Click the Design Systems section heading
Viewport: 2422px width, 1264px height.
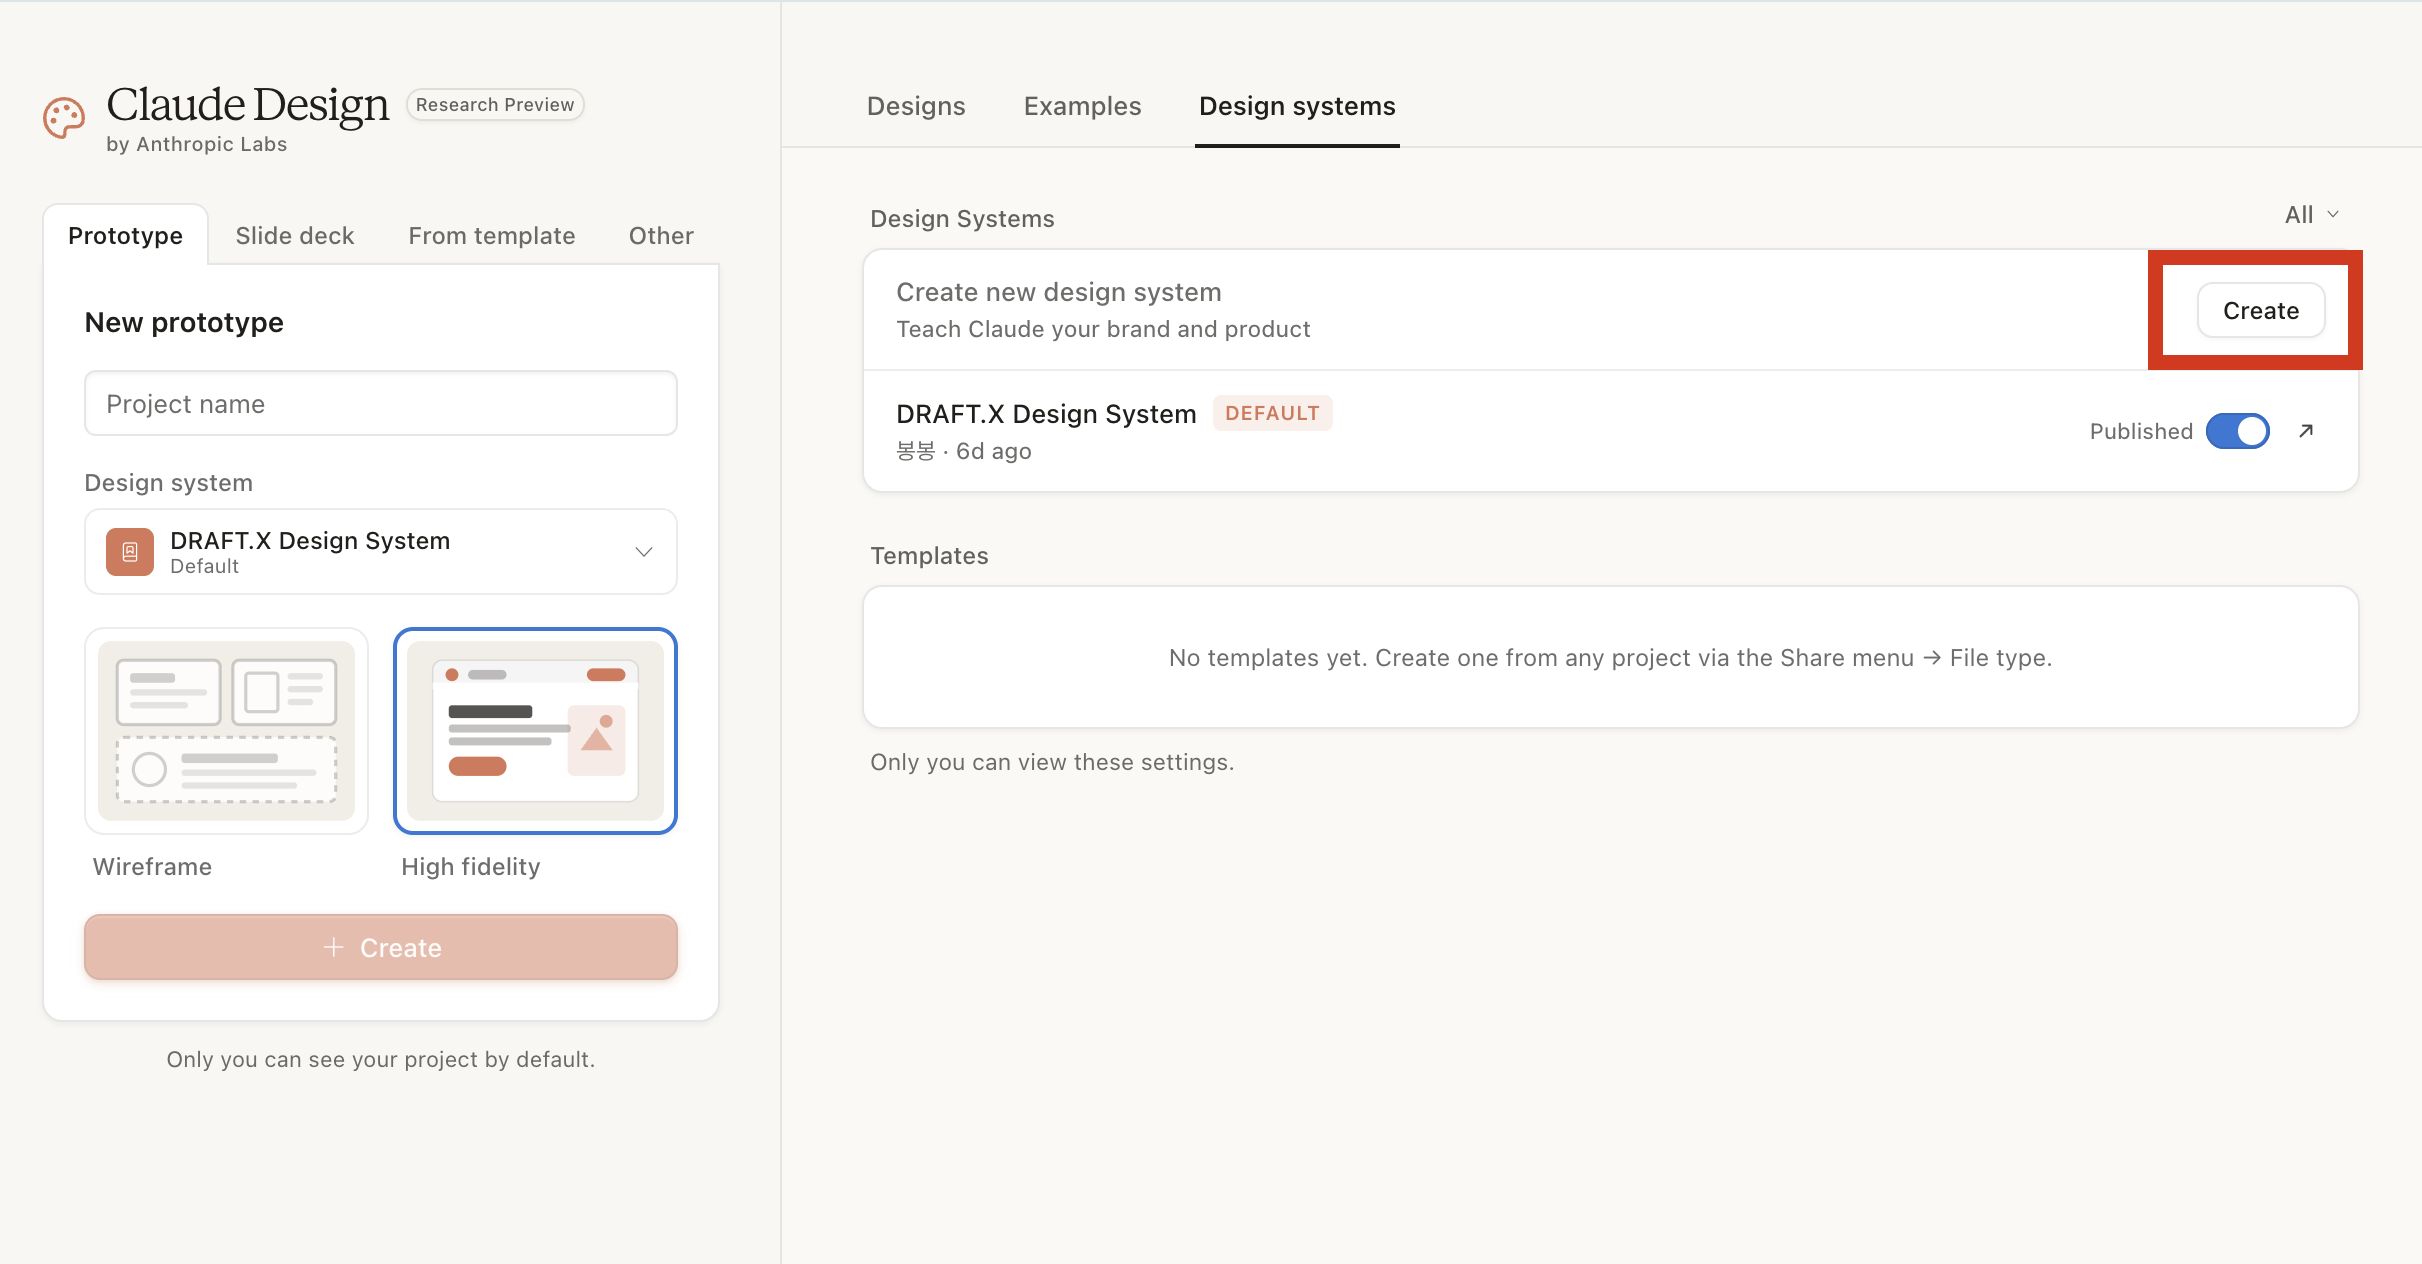(x=962, y=219)
